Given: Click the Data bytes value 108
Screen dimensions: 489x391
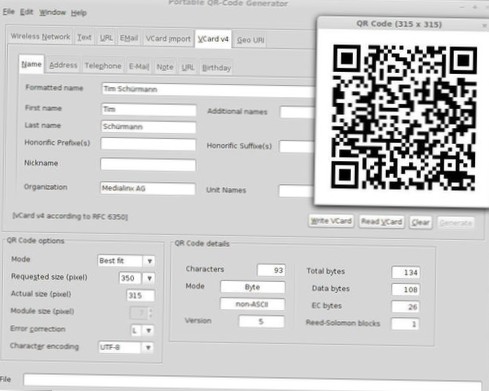Looking at the screenshot, I should click(x=405, y=290).
